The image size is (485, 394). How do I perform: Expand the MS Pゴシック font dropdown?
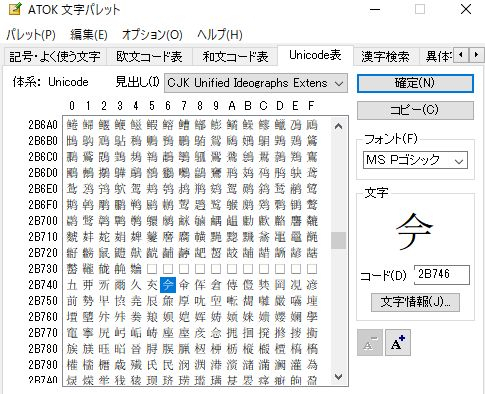click(415, 160)
